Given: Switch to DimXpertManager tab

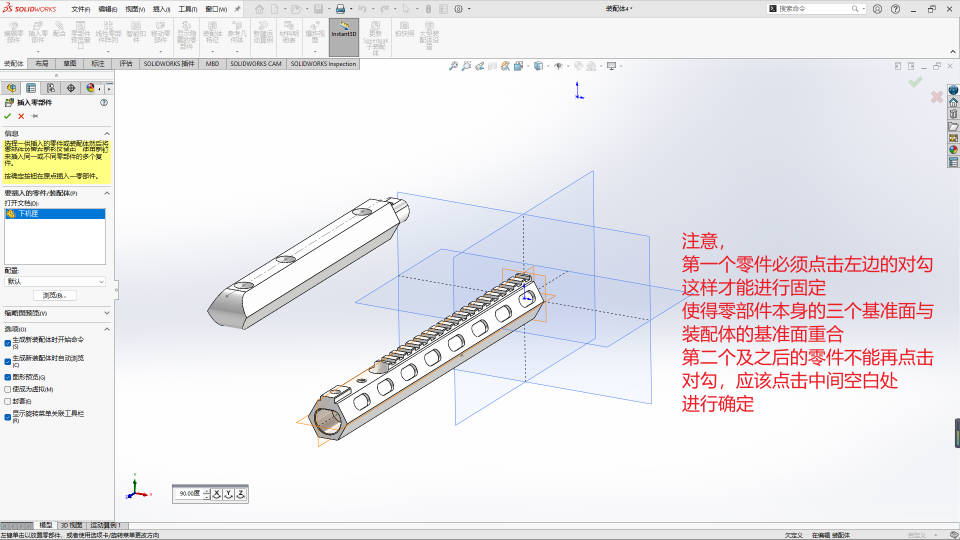Looking at the screenshot, I should point(71,88).
